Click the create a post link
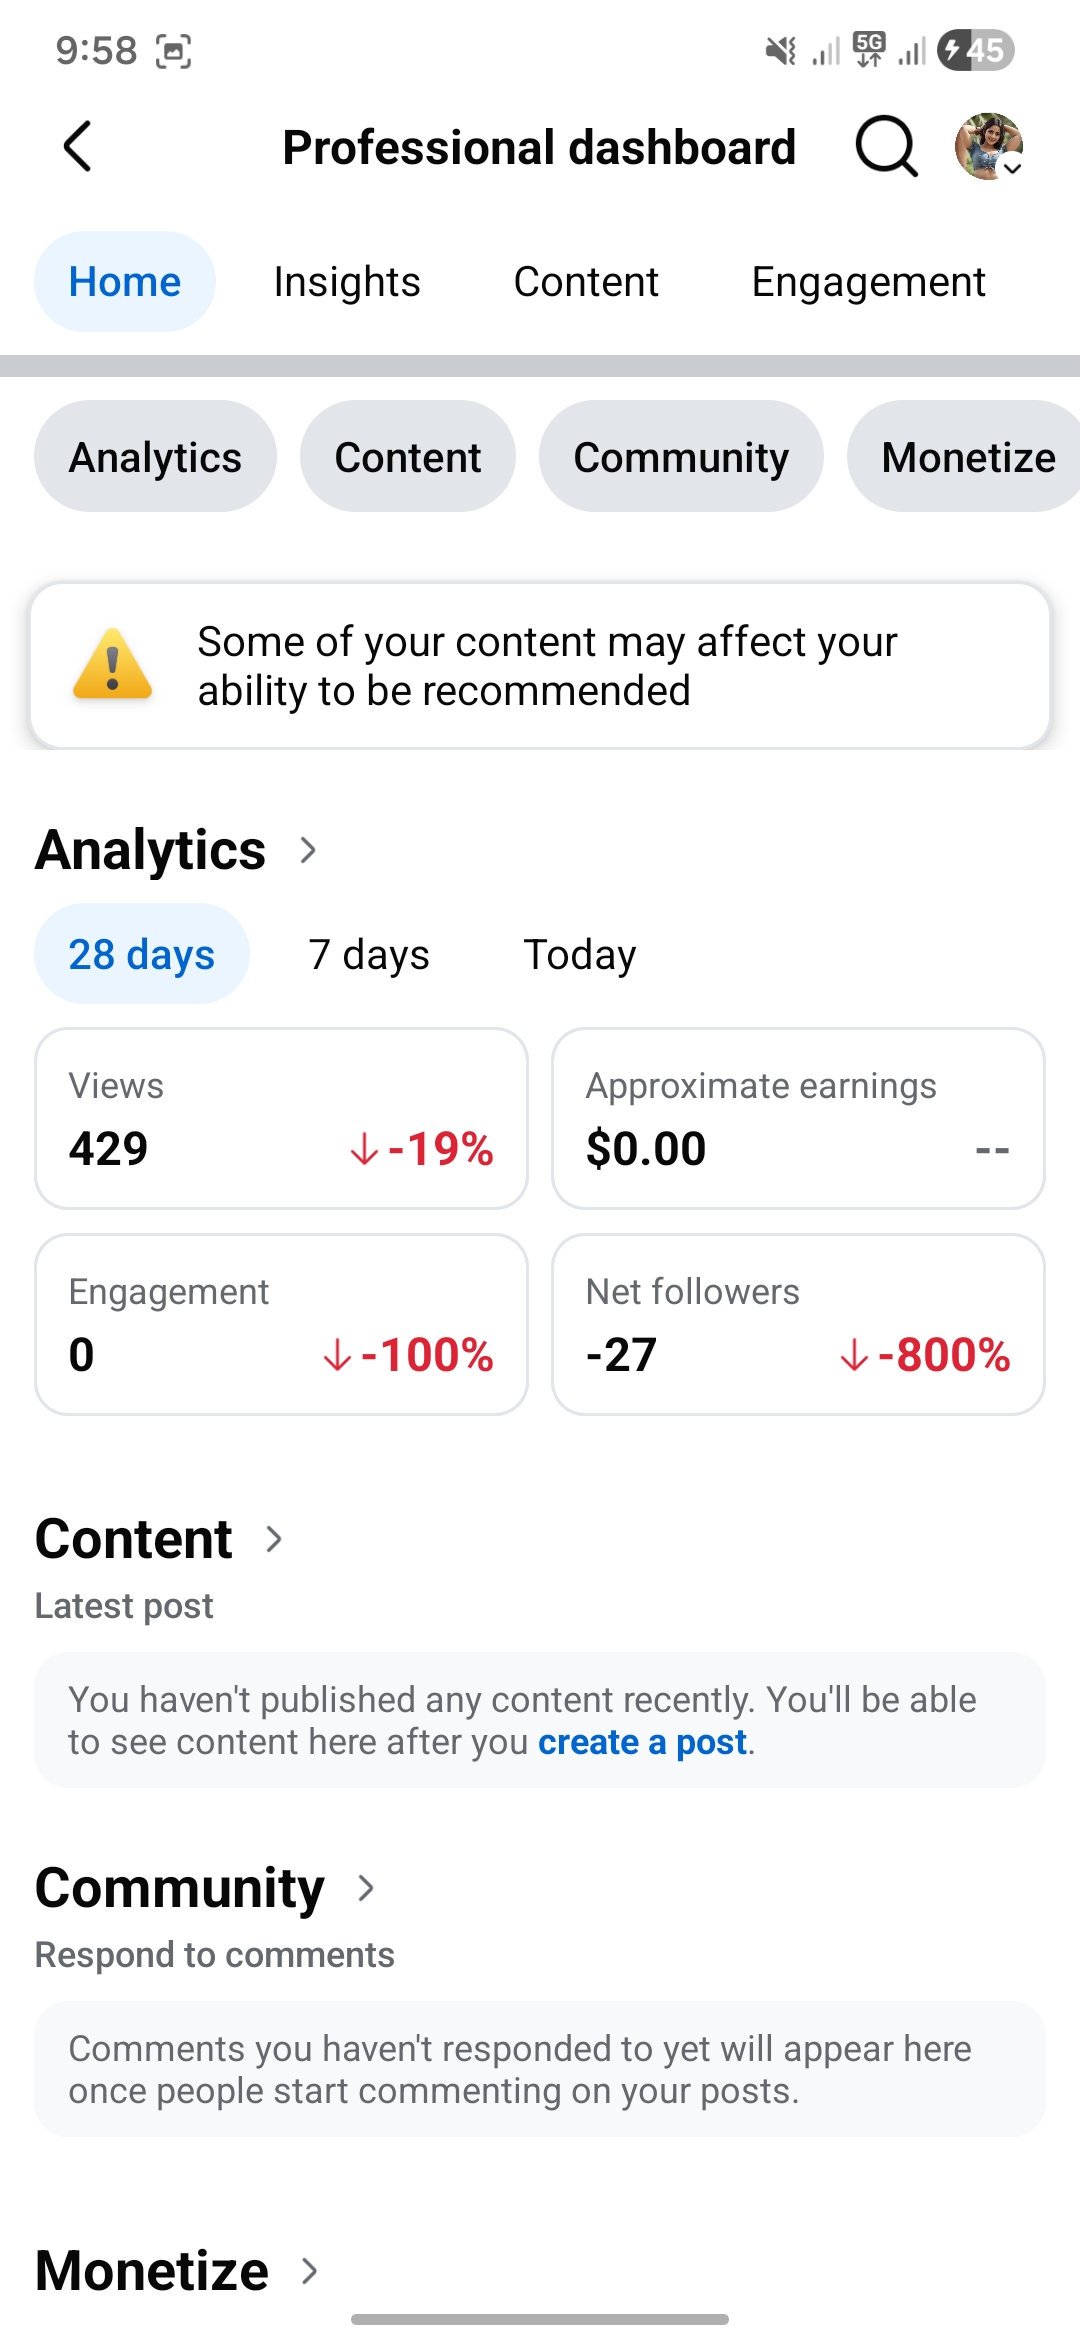The image size is (1080, 2340). [x=643, y=1742]
